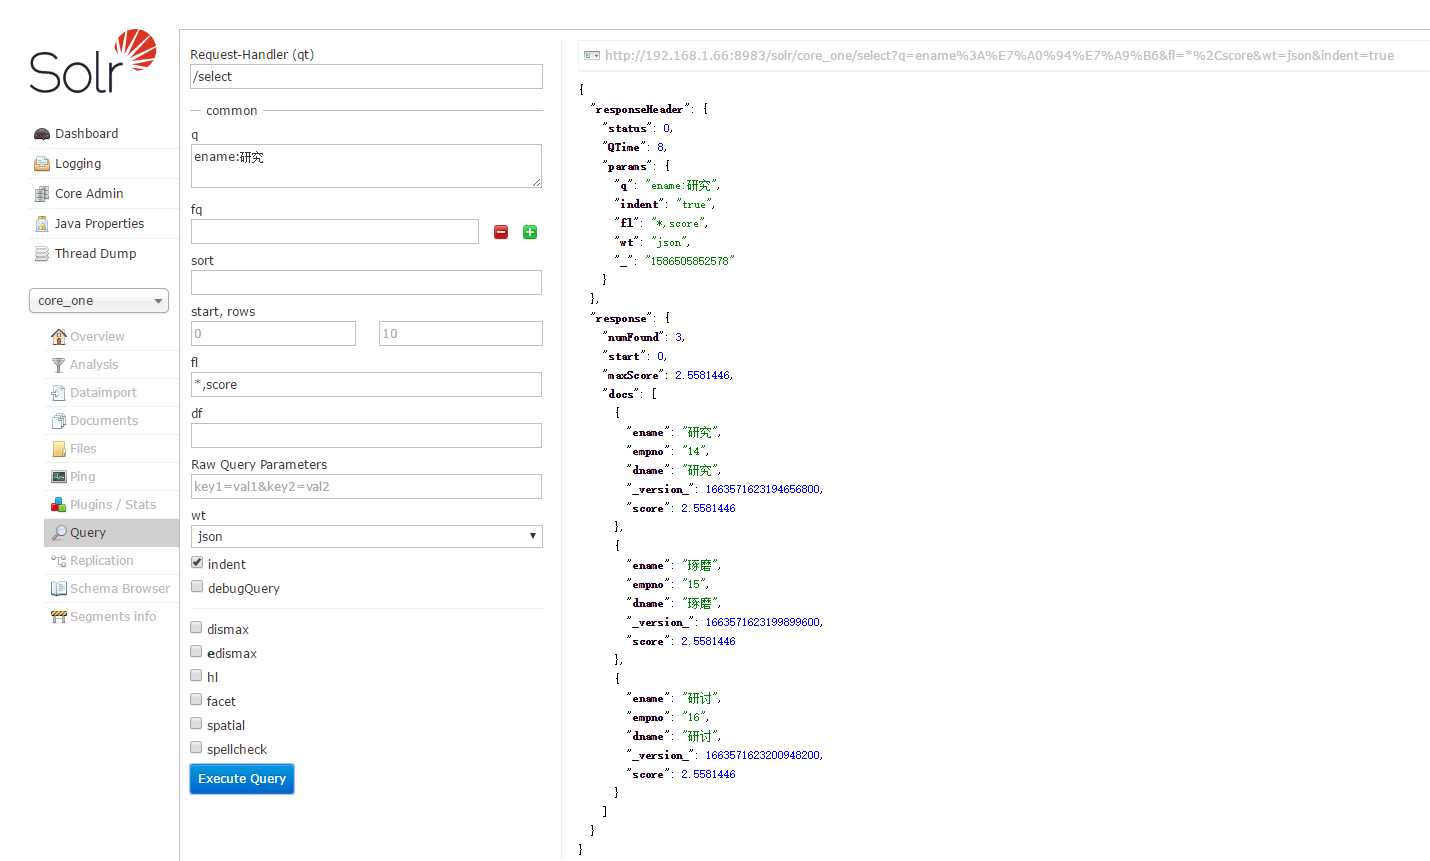Click the rows value field

(461, 334)
